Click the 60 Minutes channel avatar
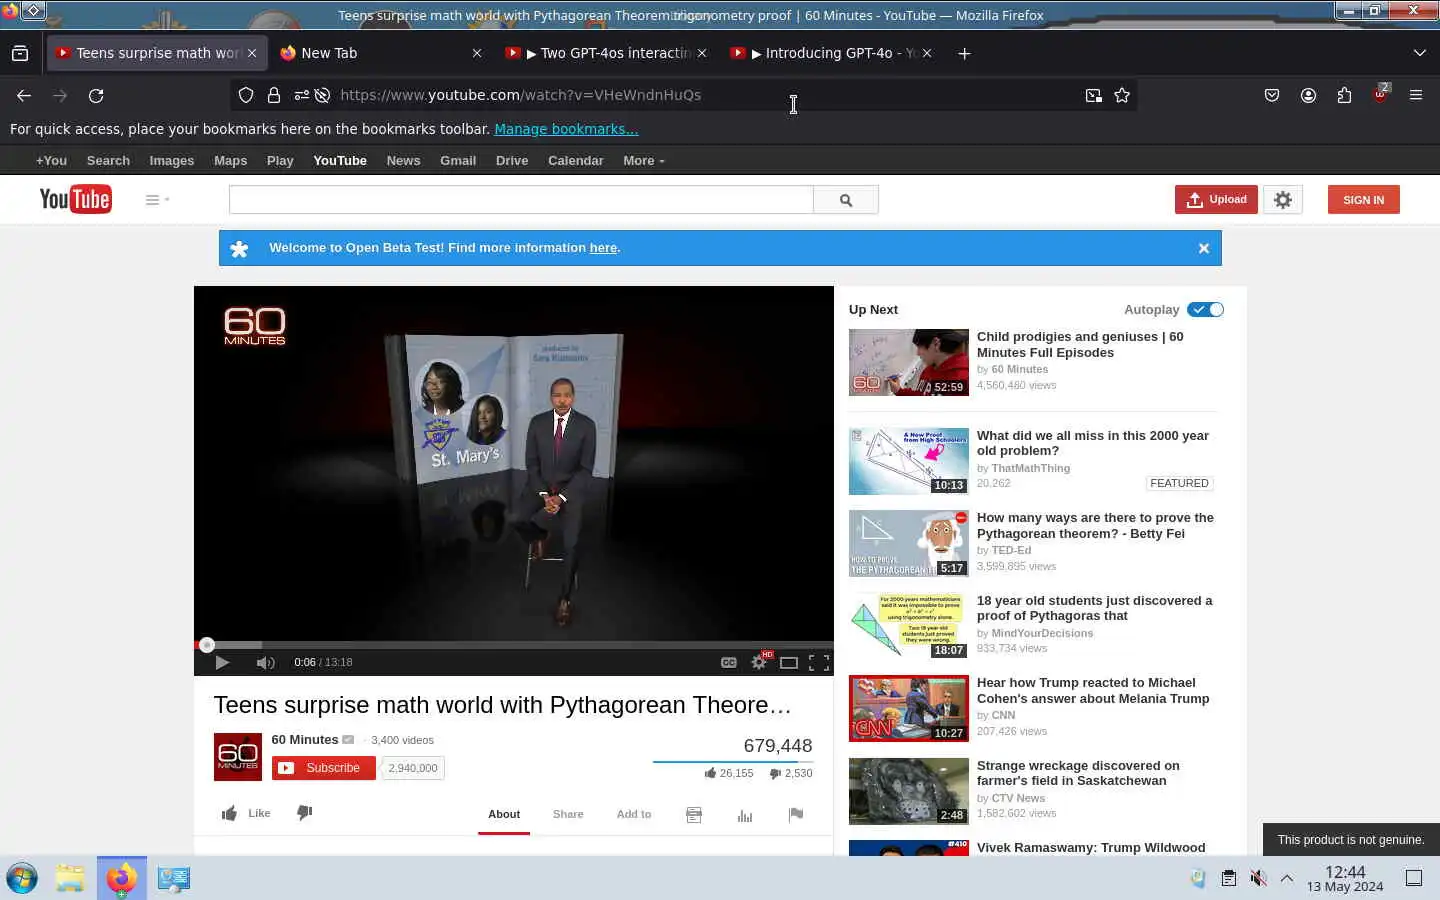This screenshot has width=1440, height=900. point(238,757)
